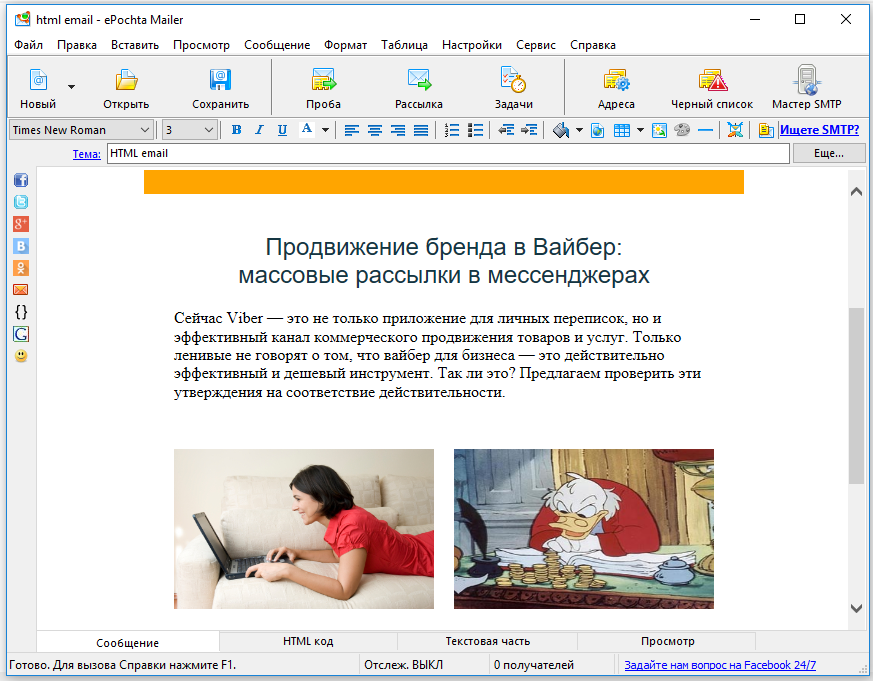The height and width of the screenshot is (681, 873).
Task: Click the Google+ sidebar icon
Action: 21,224
